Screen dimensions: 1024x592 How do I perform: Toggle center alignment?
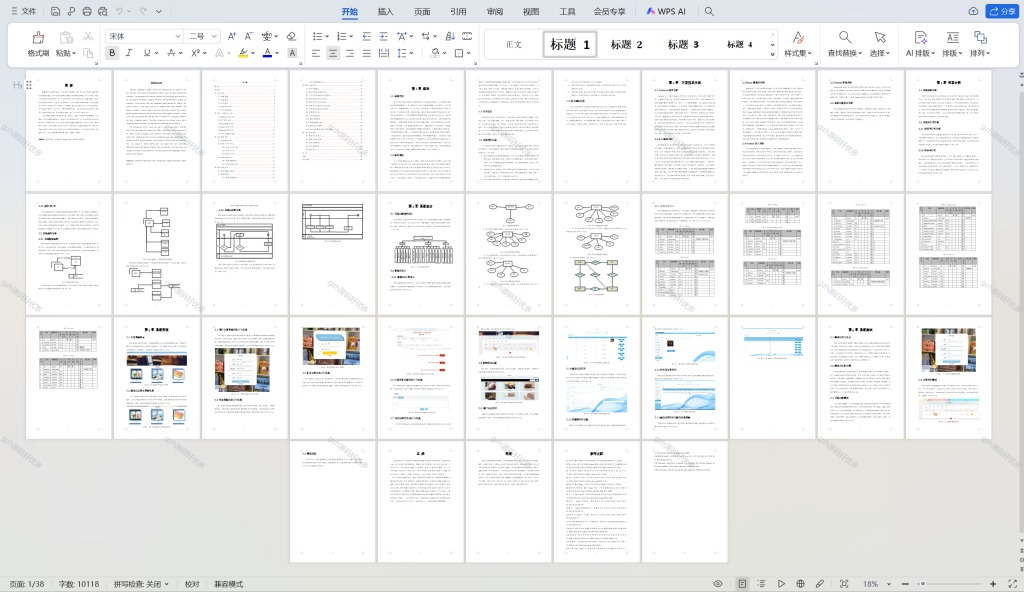point(333,53)
